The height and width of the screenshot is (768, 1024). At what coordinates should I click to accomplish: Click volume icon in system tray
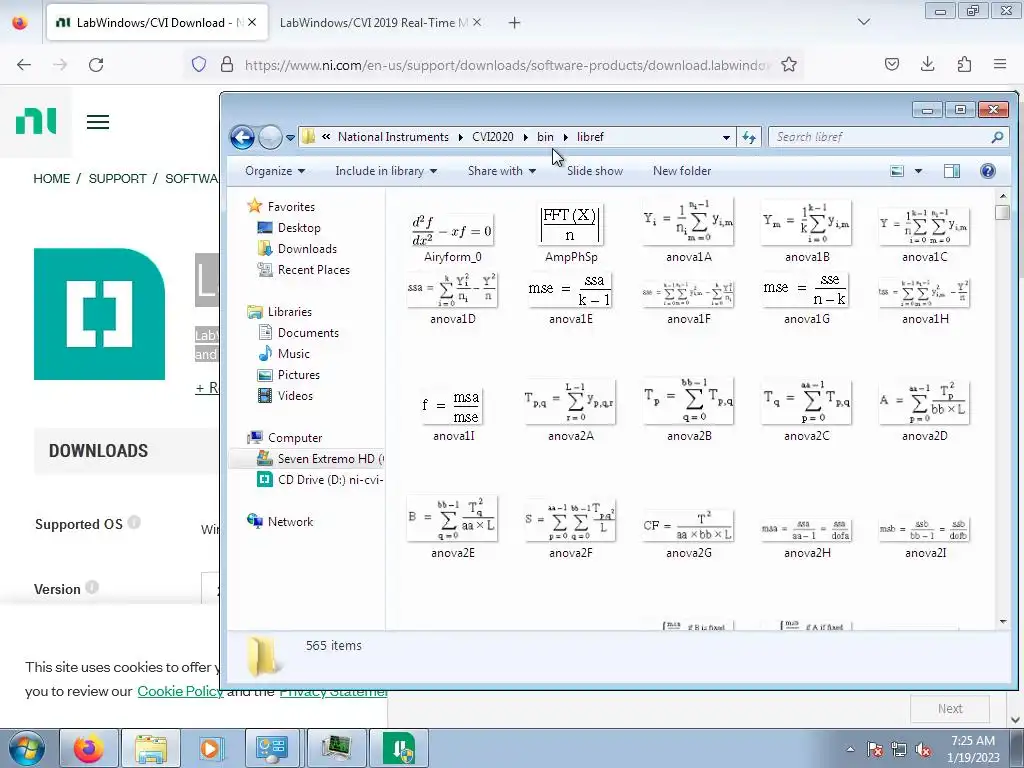[x=923, y=750]
